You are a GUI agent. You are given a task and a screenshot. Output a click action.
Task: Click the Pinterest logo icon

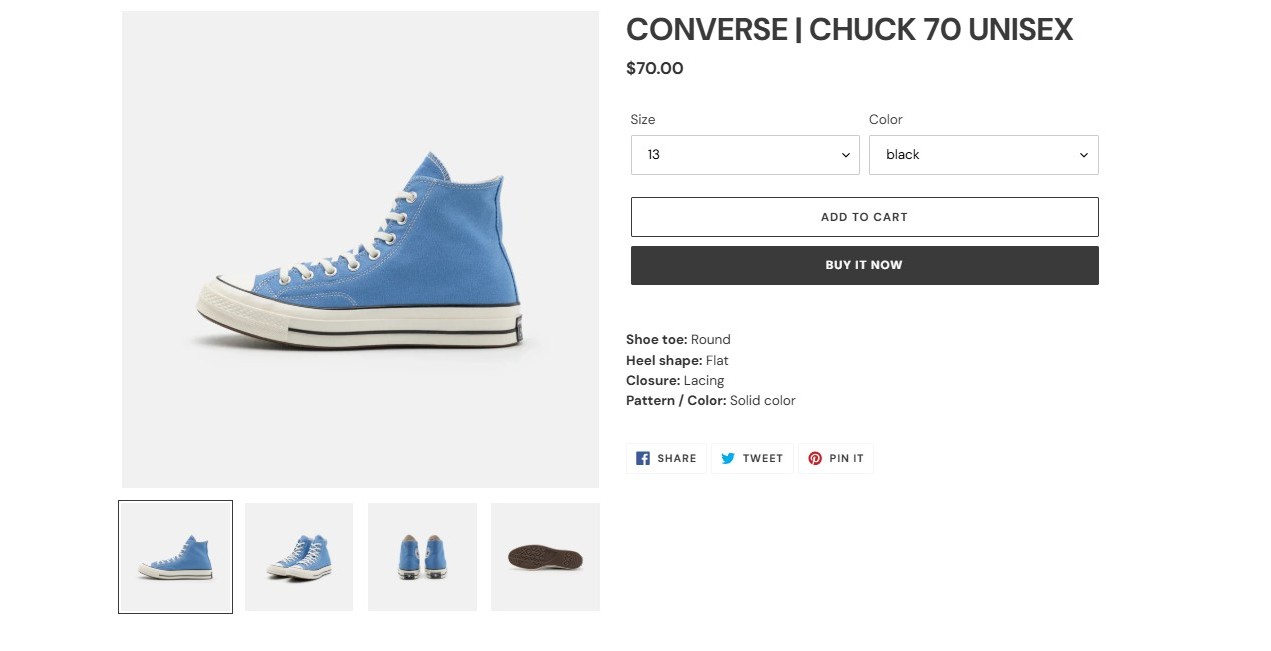pos(815,458)
